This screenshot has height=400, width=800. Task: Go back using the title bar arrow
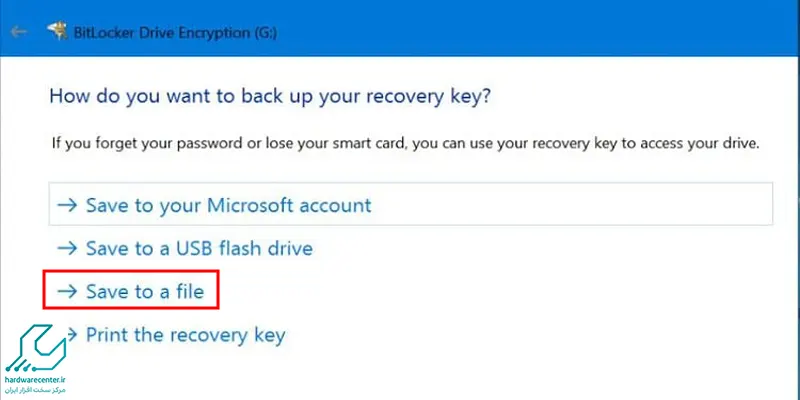click(18, 32)
